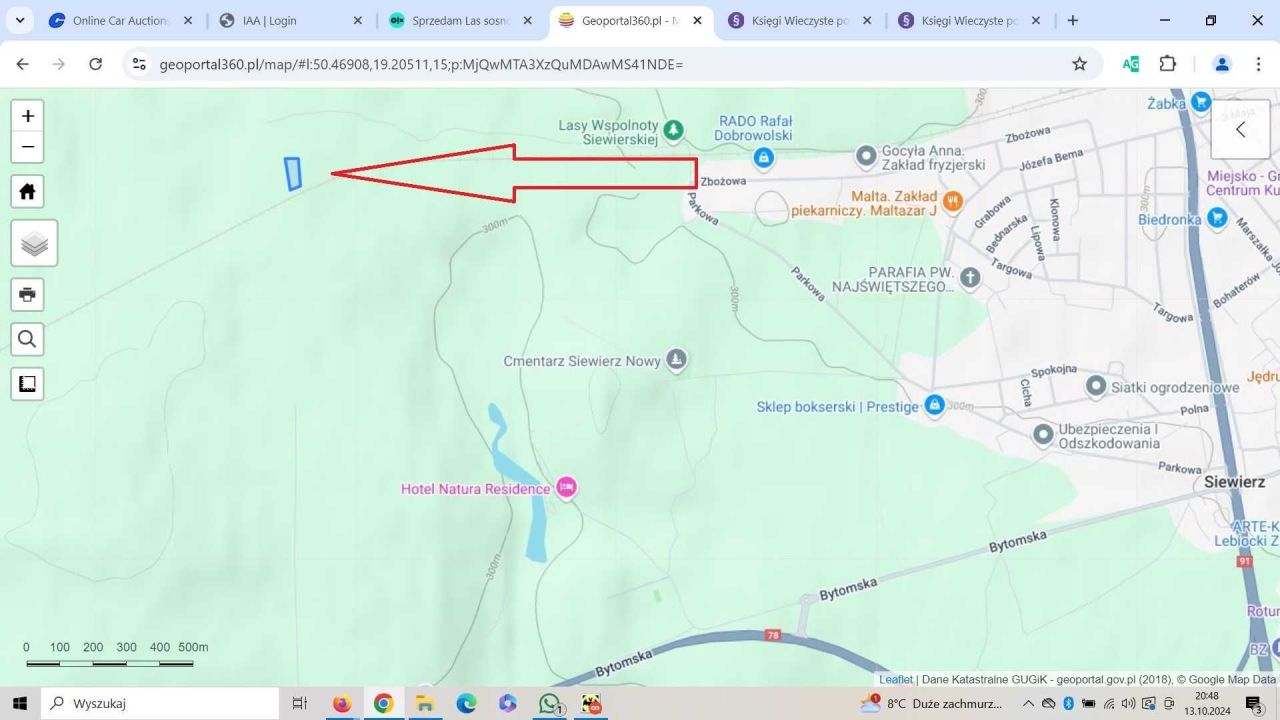Open WhatsApp from the taskbar
The image size is (1280, 720).
pyautogui.click(x=549, y=703)
